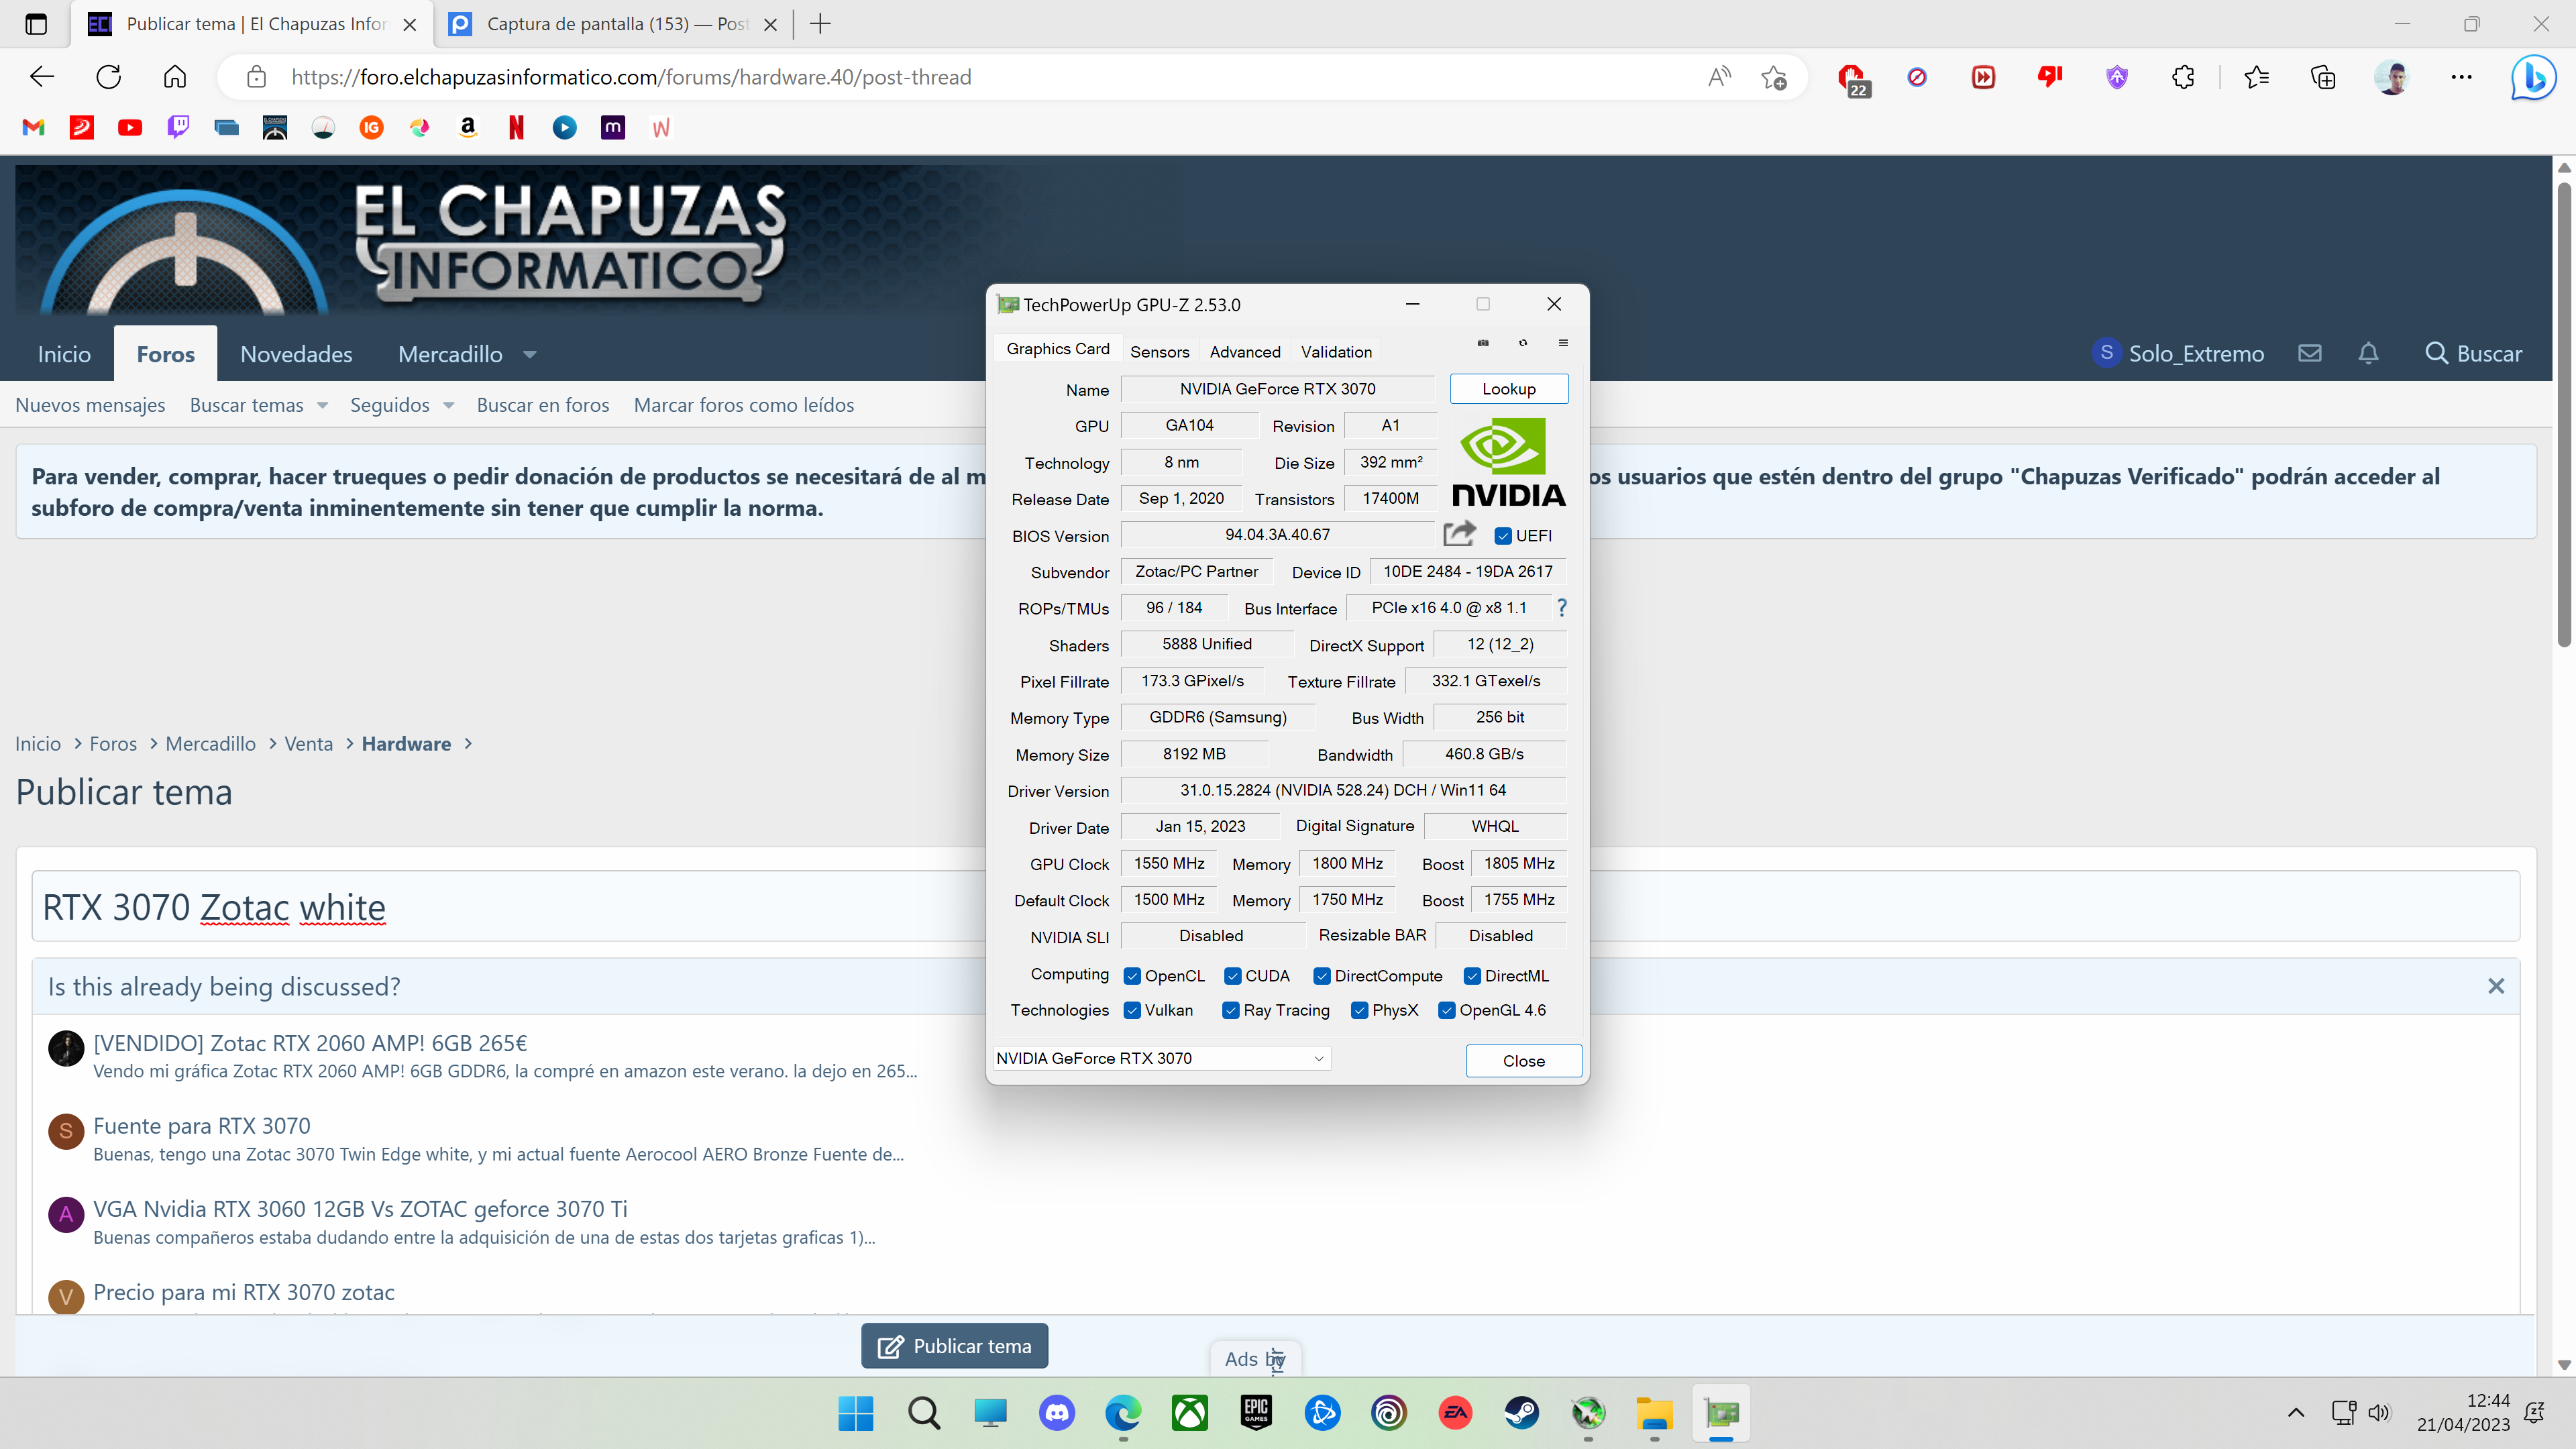Image resolution: width=2576 pixels, height=1449 pixels.
Task: Click the GPU-Z screenshot camera icon
Action: (1483, 343)
